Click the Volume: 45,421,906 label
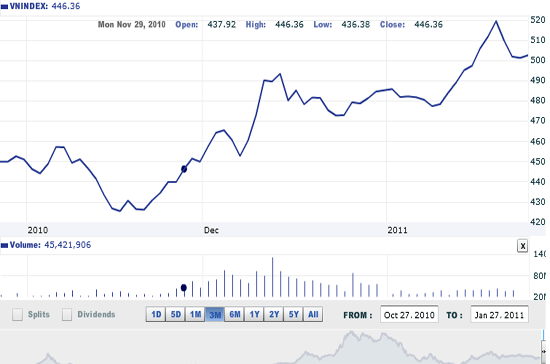550x364 pixels. point(50,245)
